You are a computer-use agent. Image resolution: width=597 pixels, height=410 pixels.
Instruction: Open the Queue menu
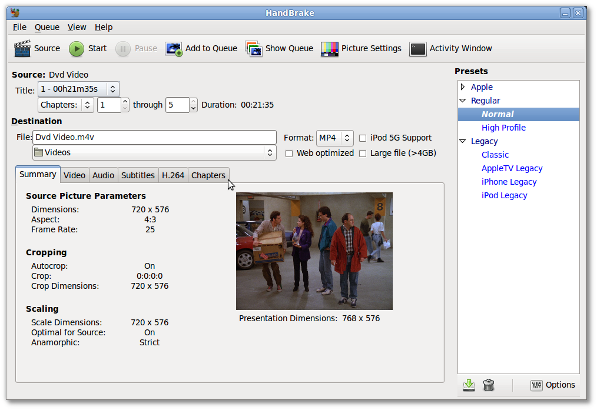(47, 27)
